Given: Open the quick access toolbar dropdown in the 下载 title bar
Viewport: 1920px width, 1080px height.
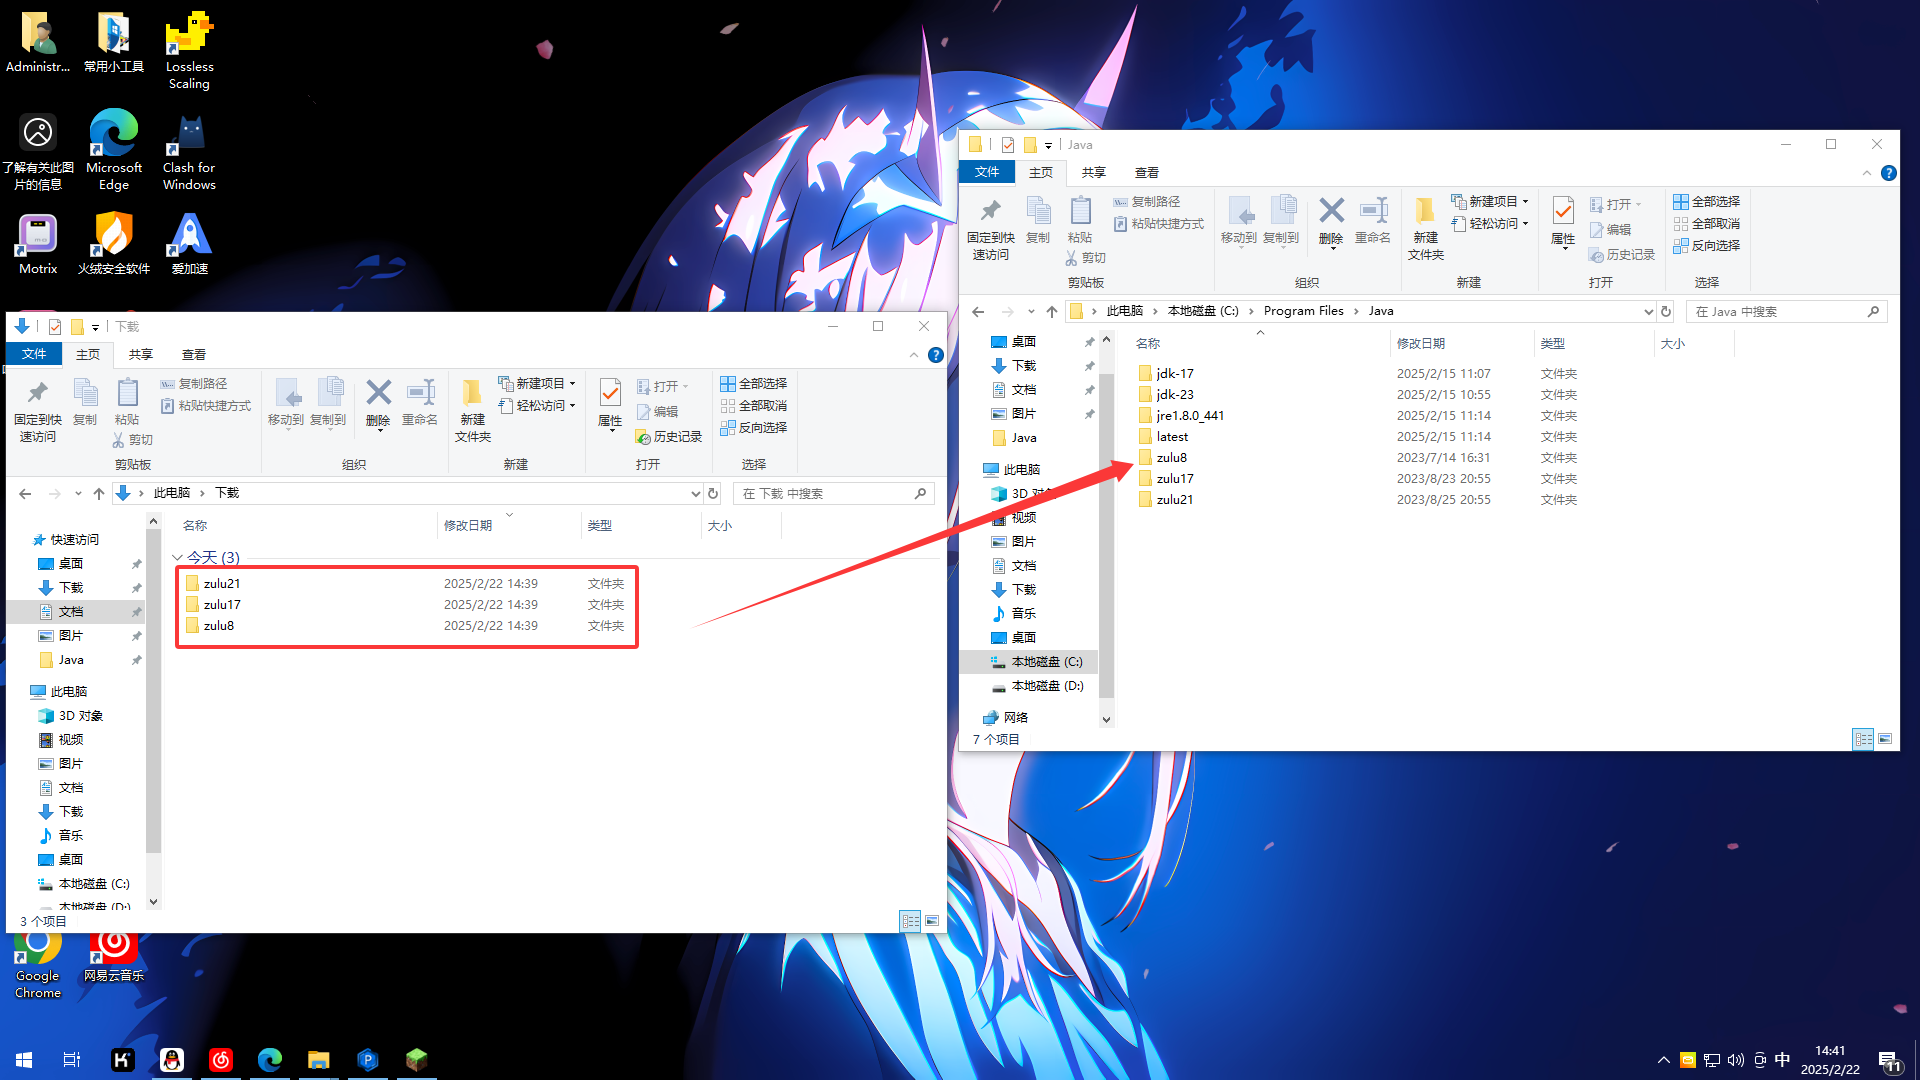Looking at the screenshot, I should 95,327.
